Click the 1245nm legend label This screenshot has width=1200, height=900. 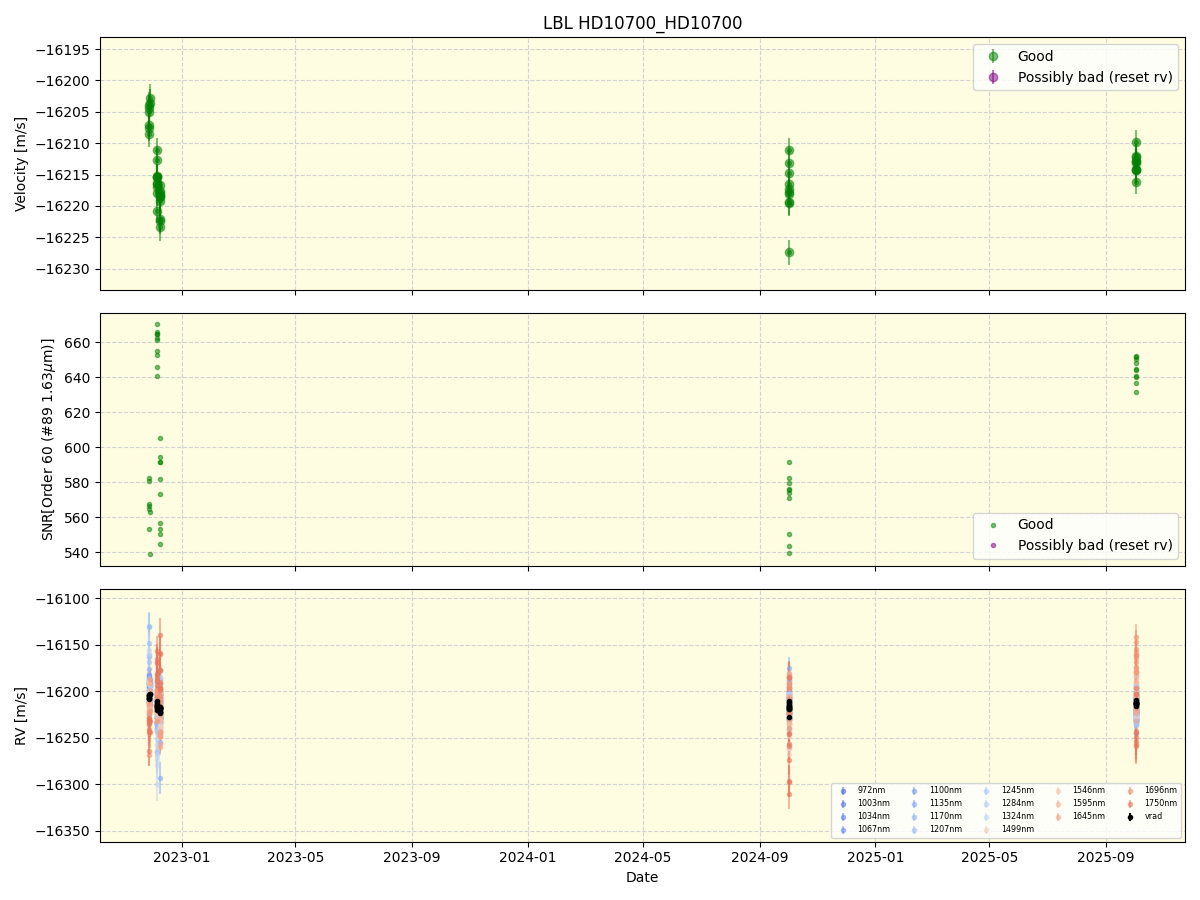[x=1018, y=790]
